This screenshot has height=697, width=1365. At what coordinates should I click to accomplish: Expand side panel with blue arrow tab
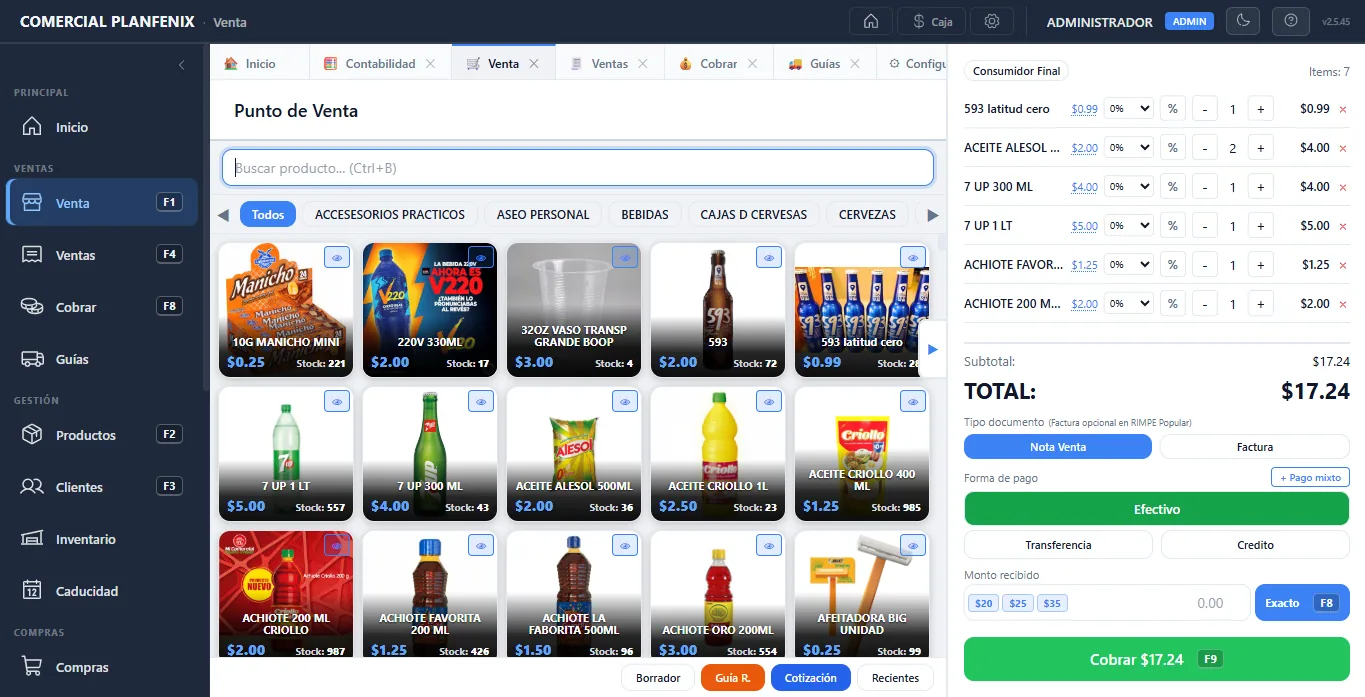pyautogui.click(x=932, y=349)
